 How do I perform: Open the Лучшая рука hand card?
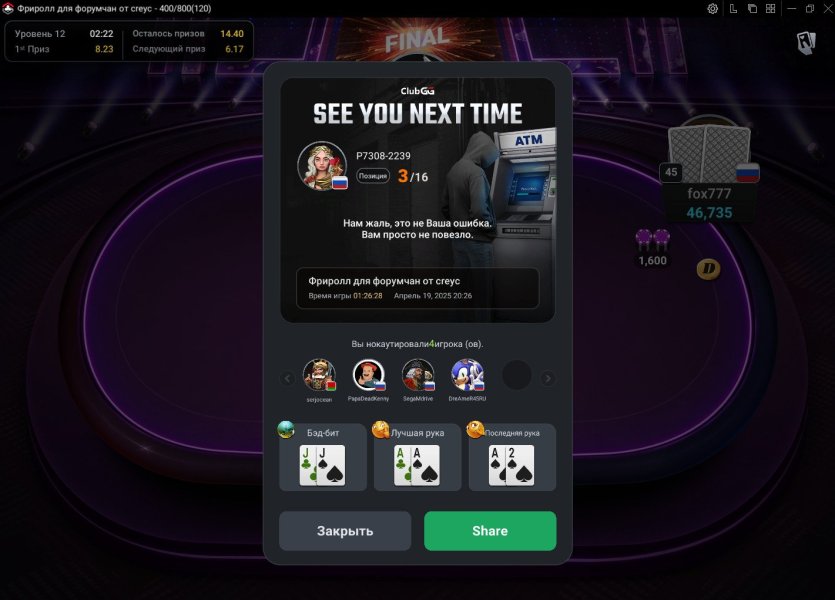click(x=418, y=457)
